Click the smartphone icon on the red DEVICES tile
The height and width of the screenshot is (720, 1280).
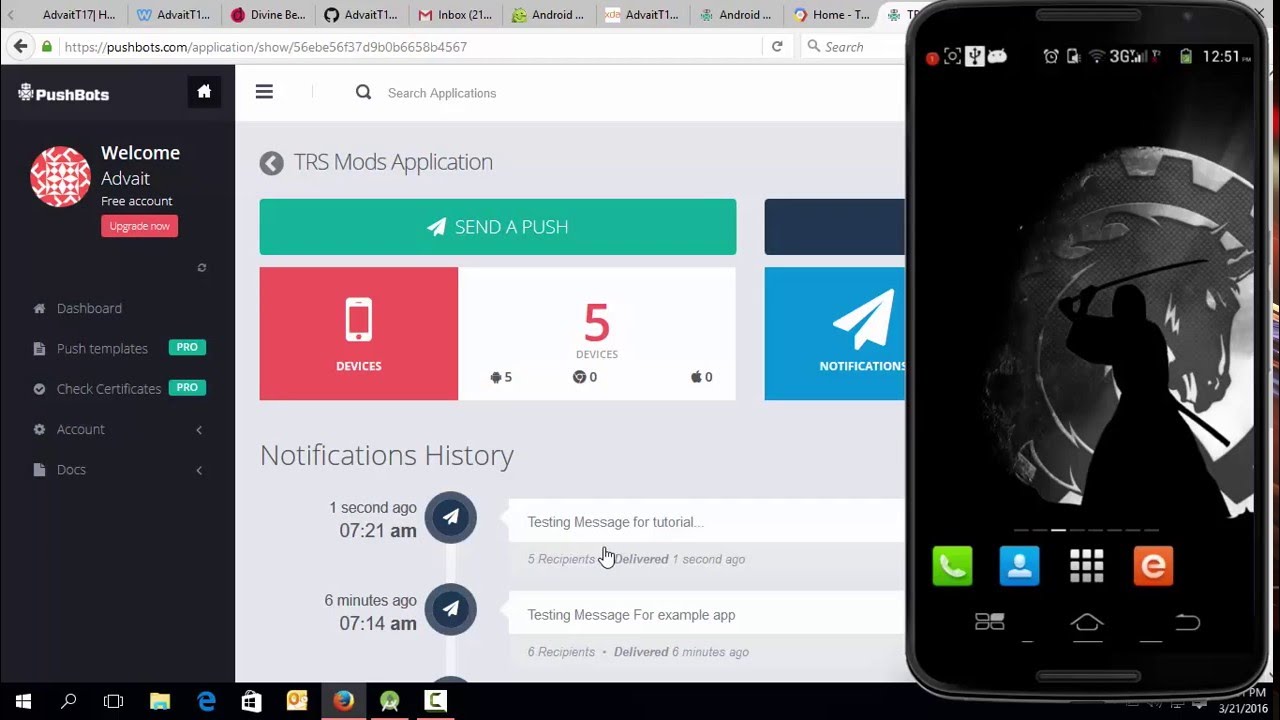pos(358,320)
